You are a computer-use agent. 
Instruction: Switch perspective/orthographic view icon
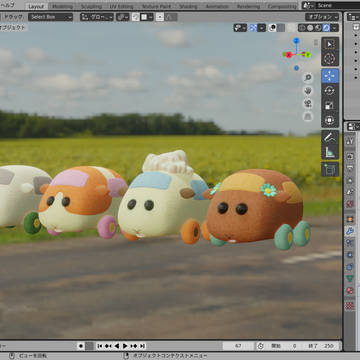click(308, 116)
